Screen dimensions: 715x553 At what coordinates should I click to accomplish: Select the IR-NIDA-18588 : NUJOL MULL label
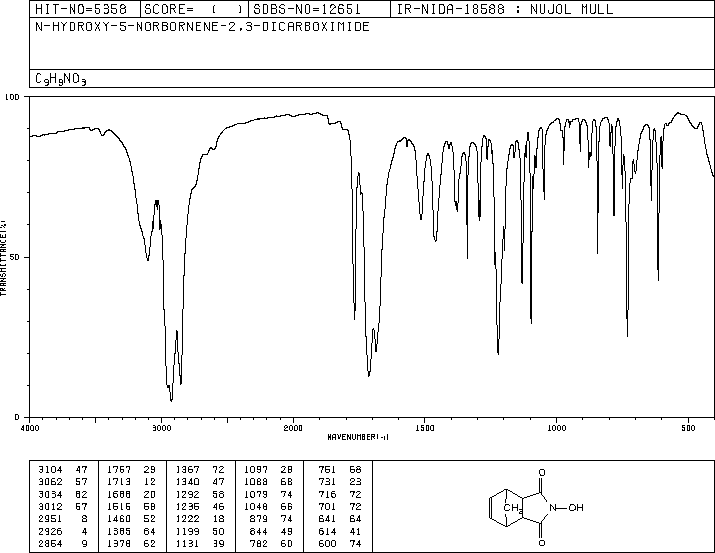pos(505,9)
